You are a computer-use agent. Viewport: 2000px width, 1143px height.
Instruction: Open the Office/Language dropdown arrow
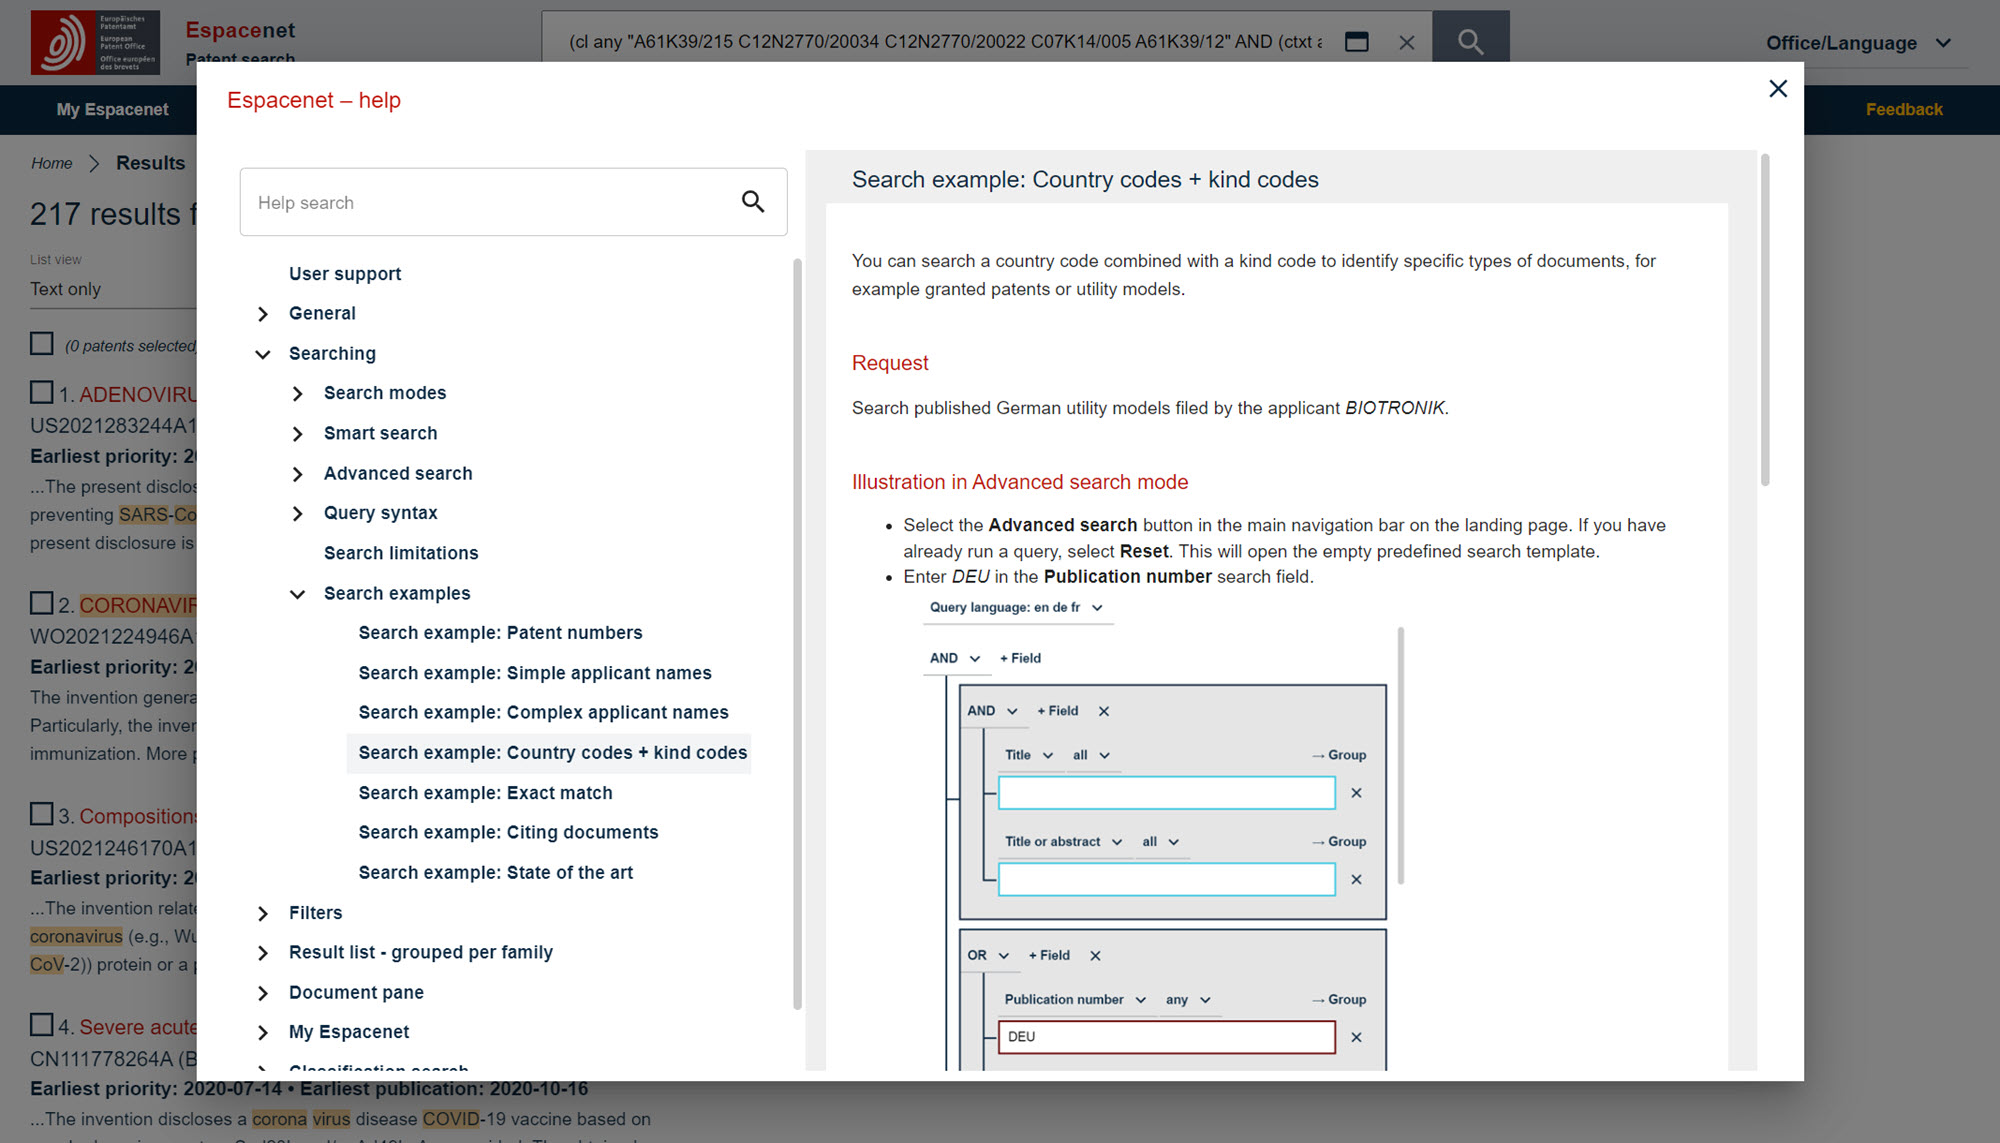1943,43
